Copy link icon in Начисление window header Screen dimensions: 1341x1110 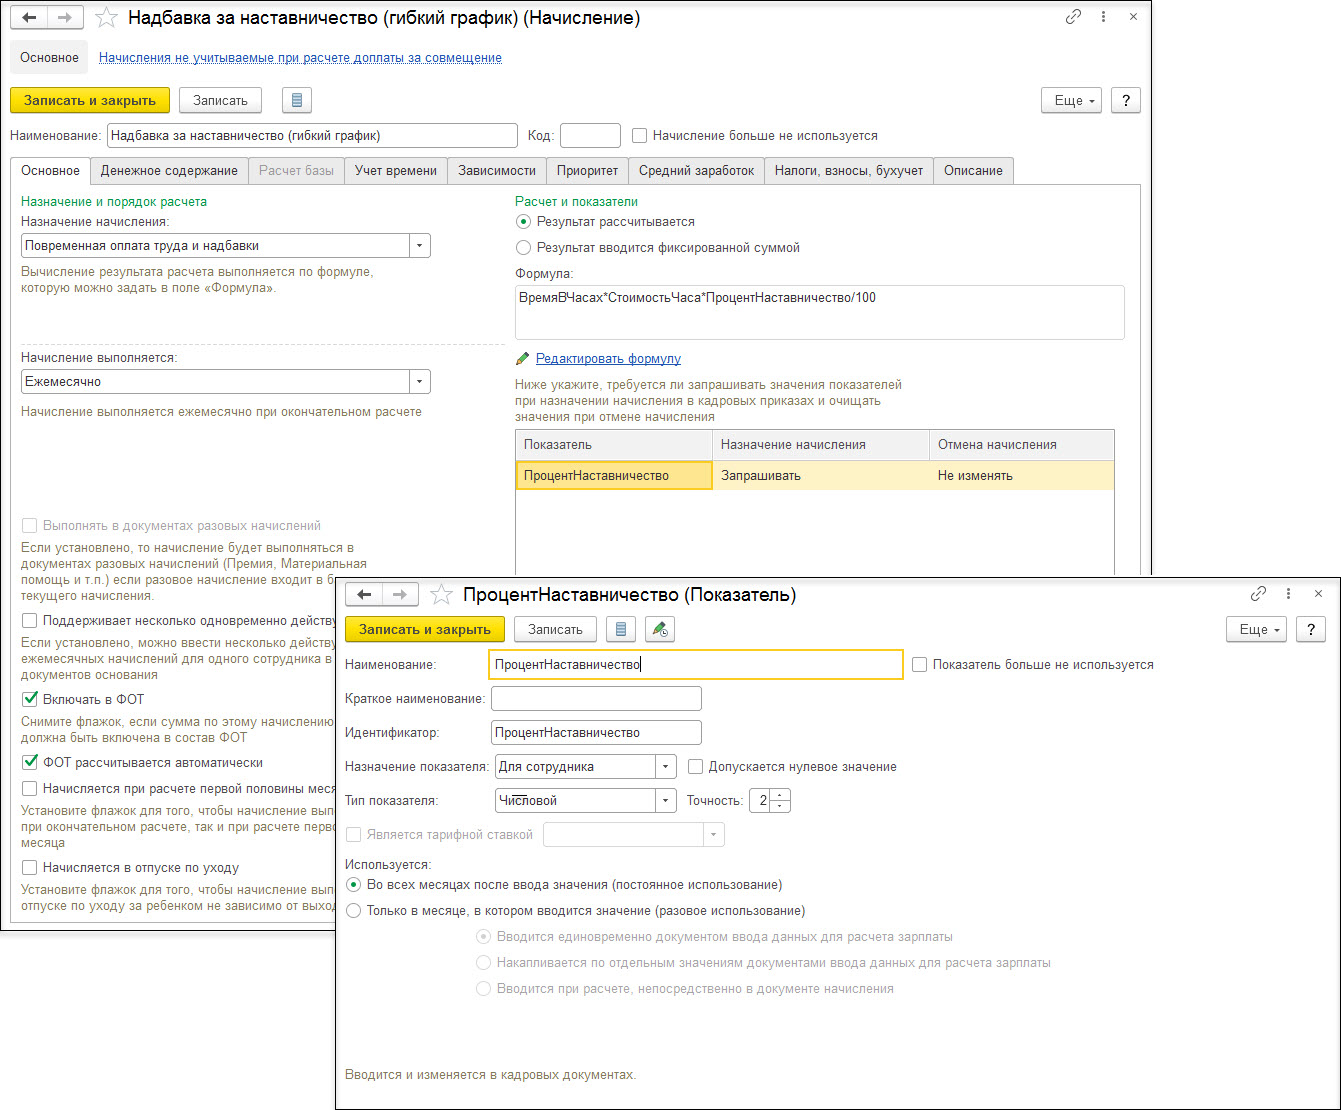tap(1073, 17)
